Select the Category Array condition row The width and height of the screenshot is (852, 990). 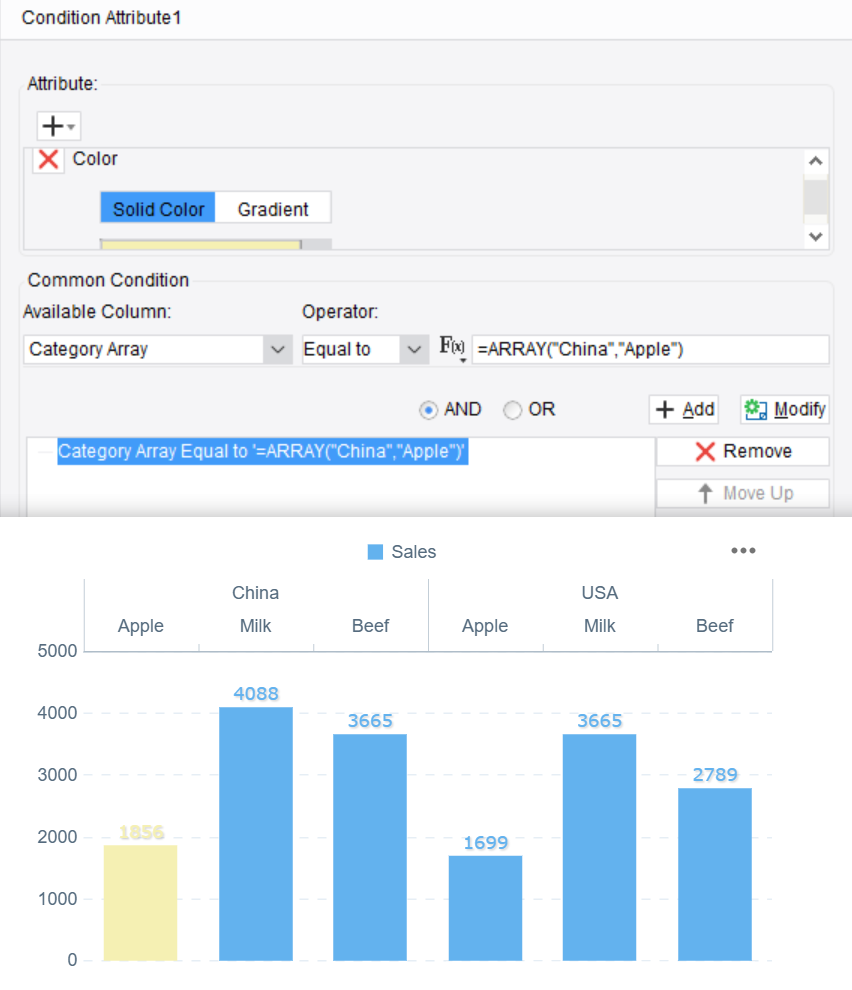(x=263, y=451)
